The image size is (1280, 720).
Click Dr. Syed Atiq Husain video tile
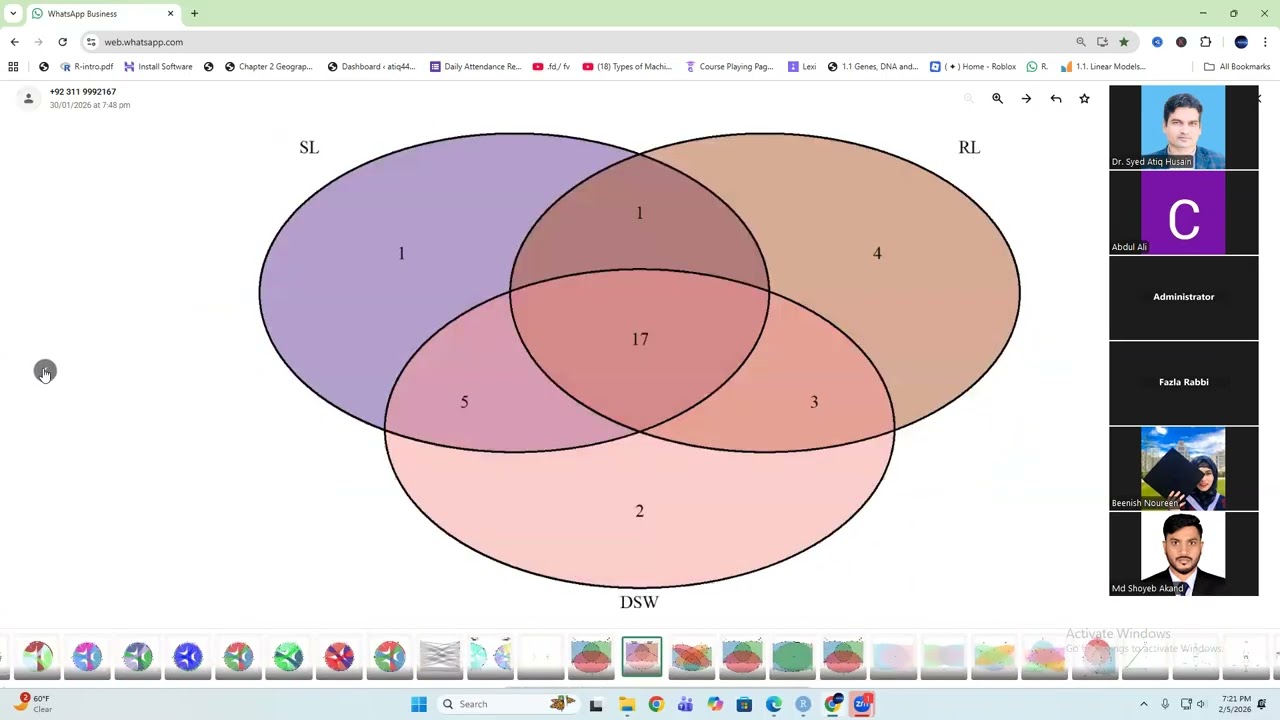point(1184,127)
